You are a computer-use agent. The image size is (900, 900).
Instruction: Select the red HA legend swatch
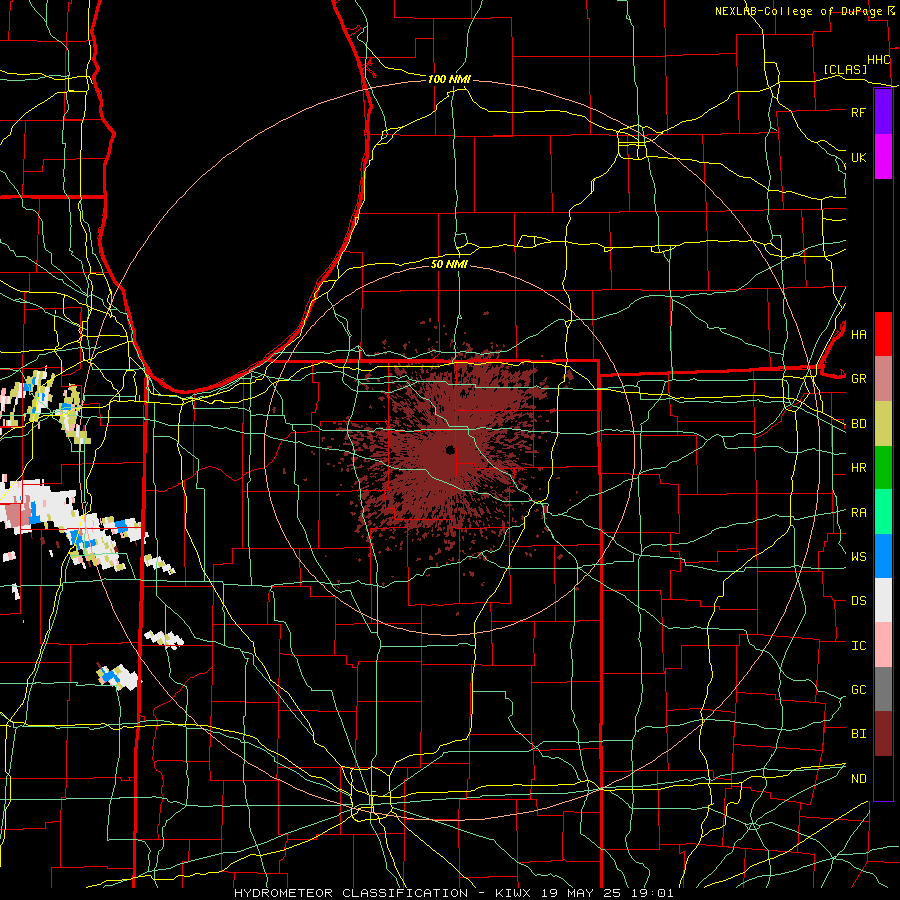tap(883, 334)
